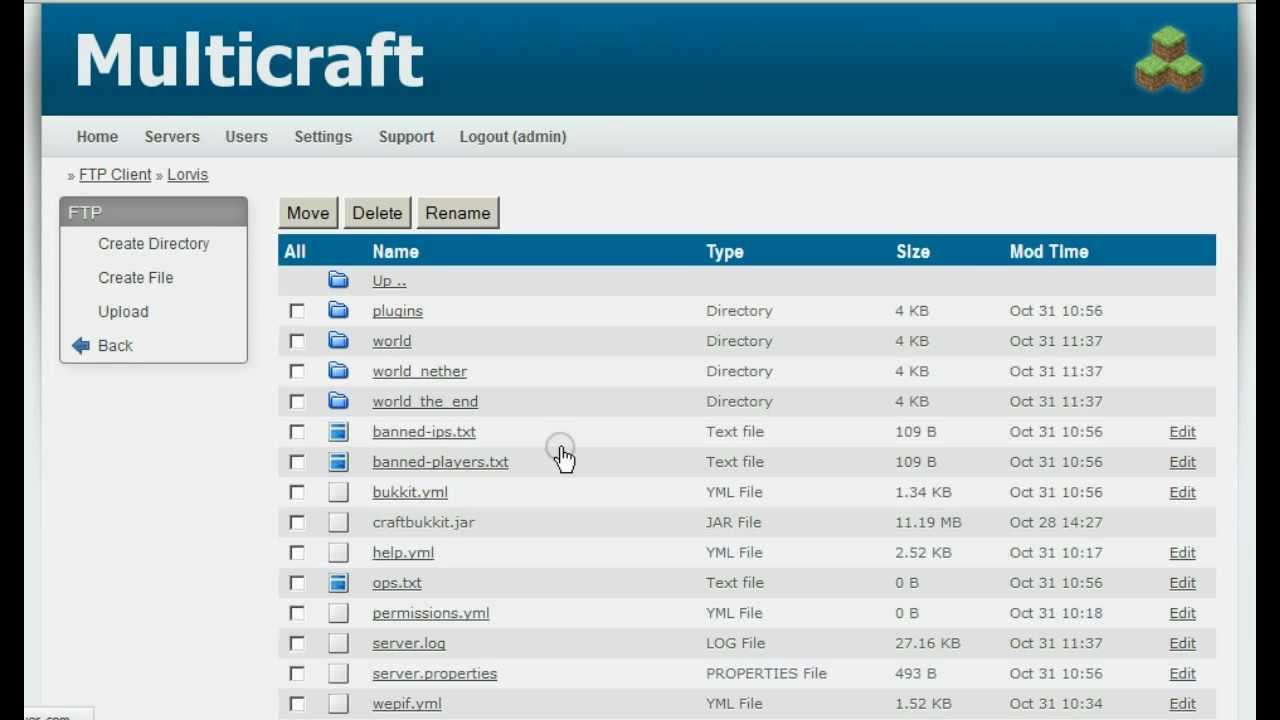This screenshot has width=1280, height=720.
Task: Toggle the checkbox for bukkit.yml
Action: coord(297,492)
